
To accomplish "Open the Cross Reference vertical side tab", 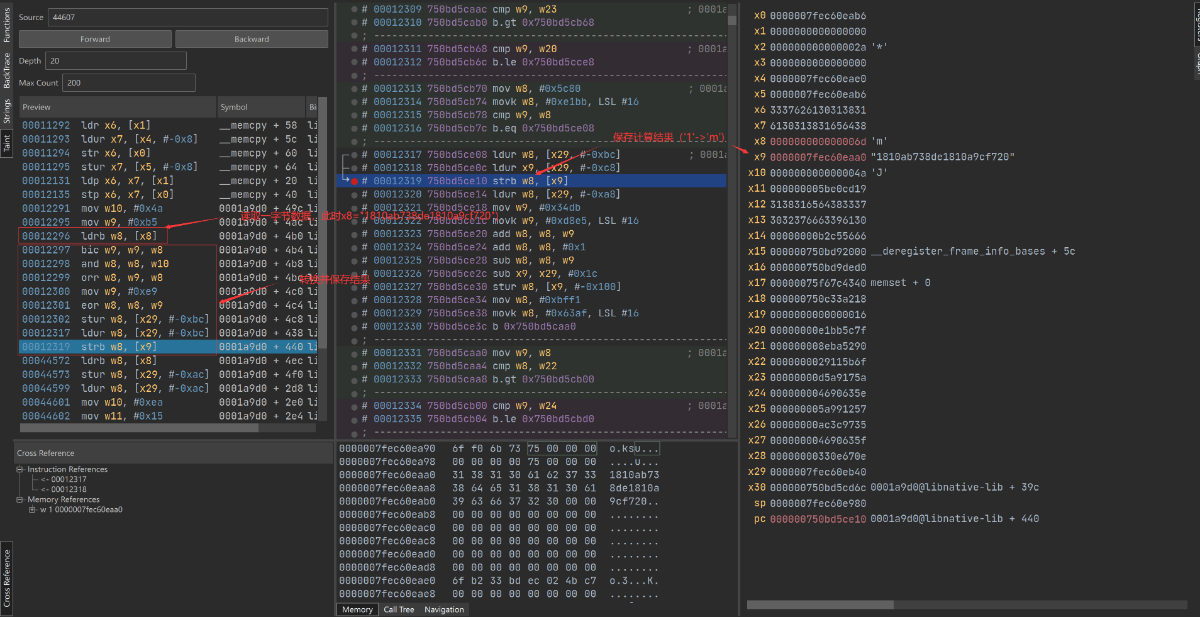I will tap(6, 579).
